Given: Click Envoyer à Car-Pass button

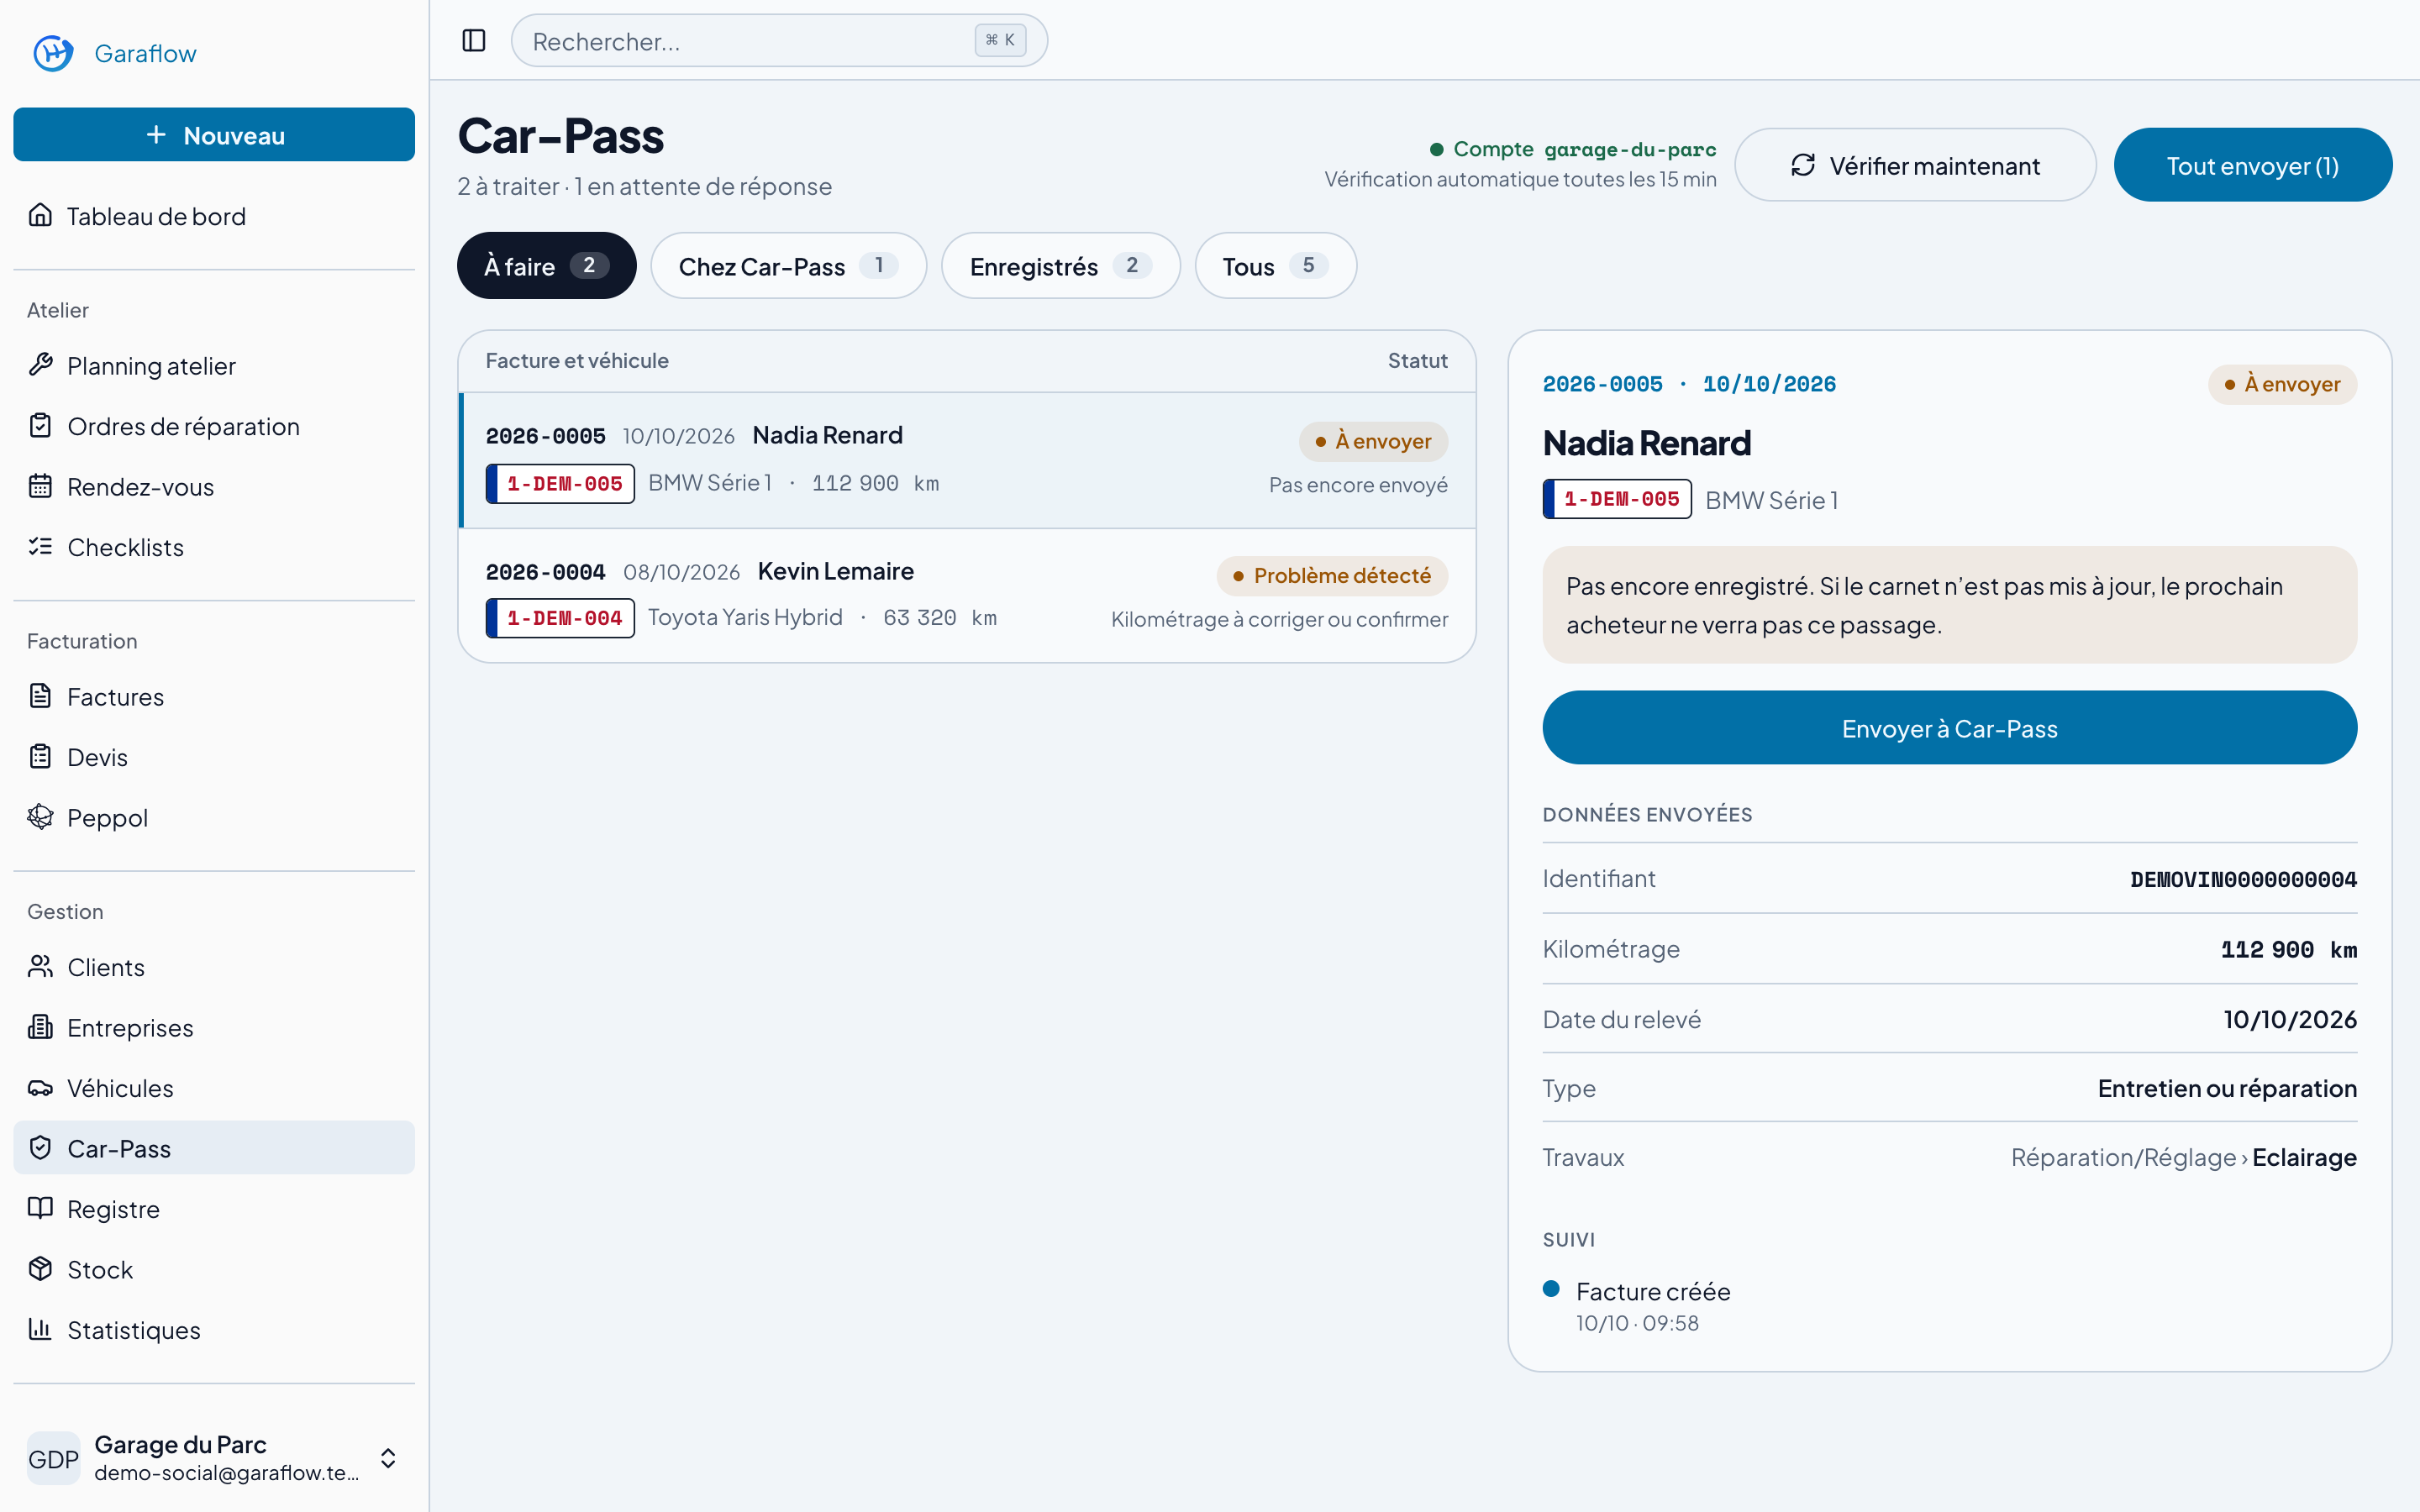Looking at the screenshot, I should [x=1949, y=728].
